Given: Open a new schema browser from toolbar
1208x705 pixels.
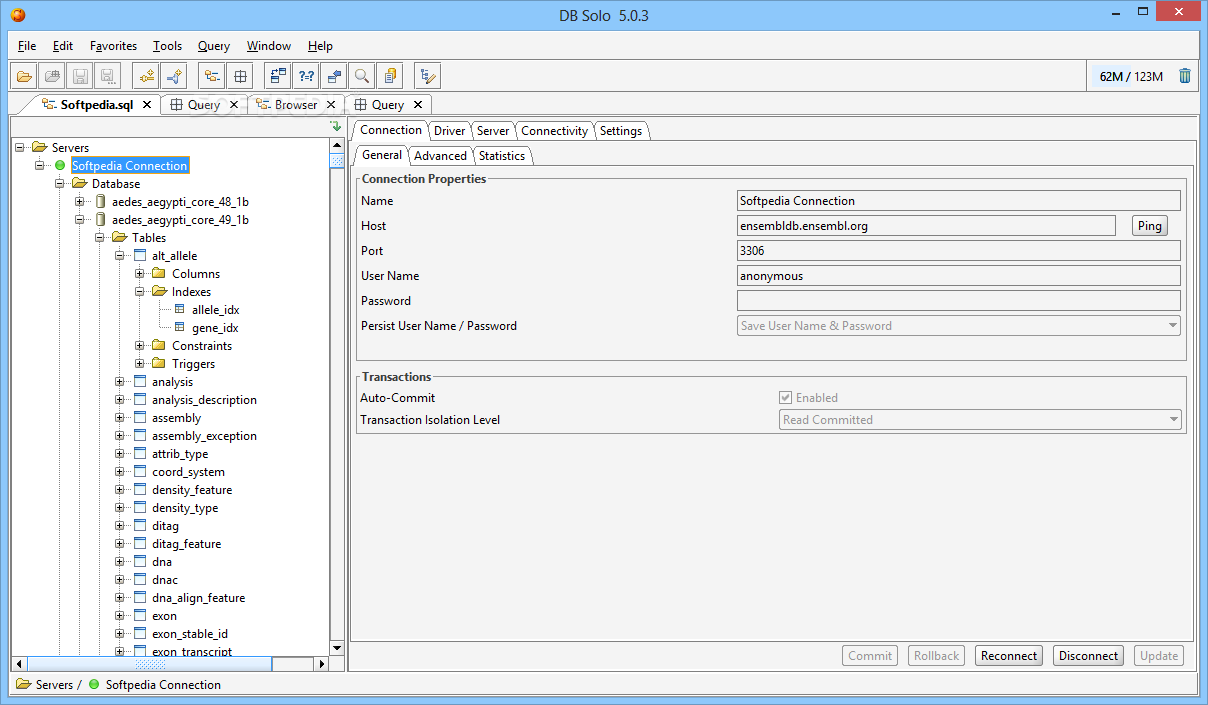Looking at the screenshot, I should coord(212,76).
